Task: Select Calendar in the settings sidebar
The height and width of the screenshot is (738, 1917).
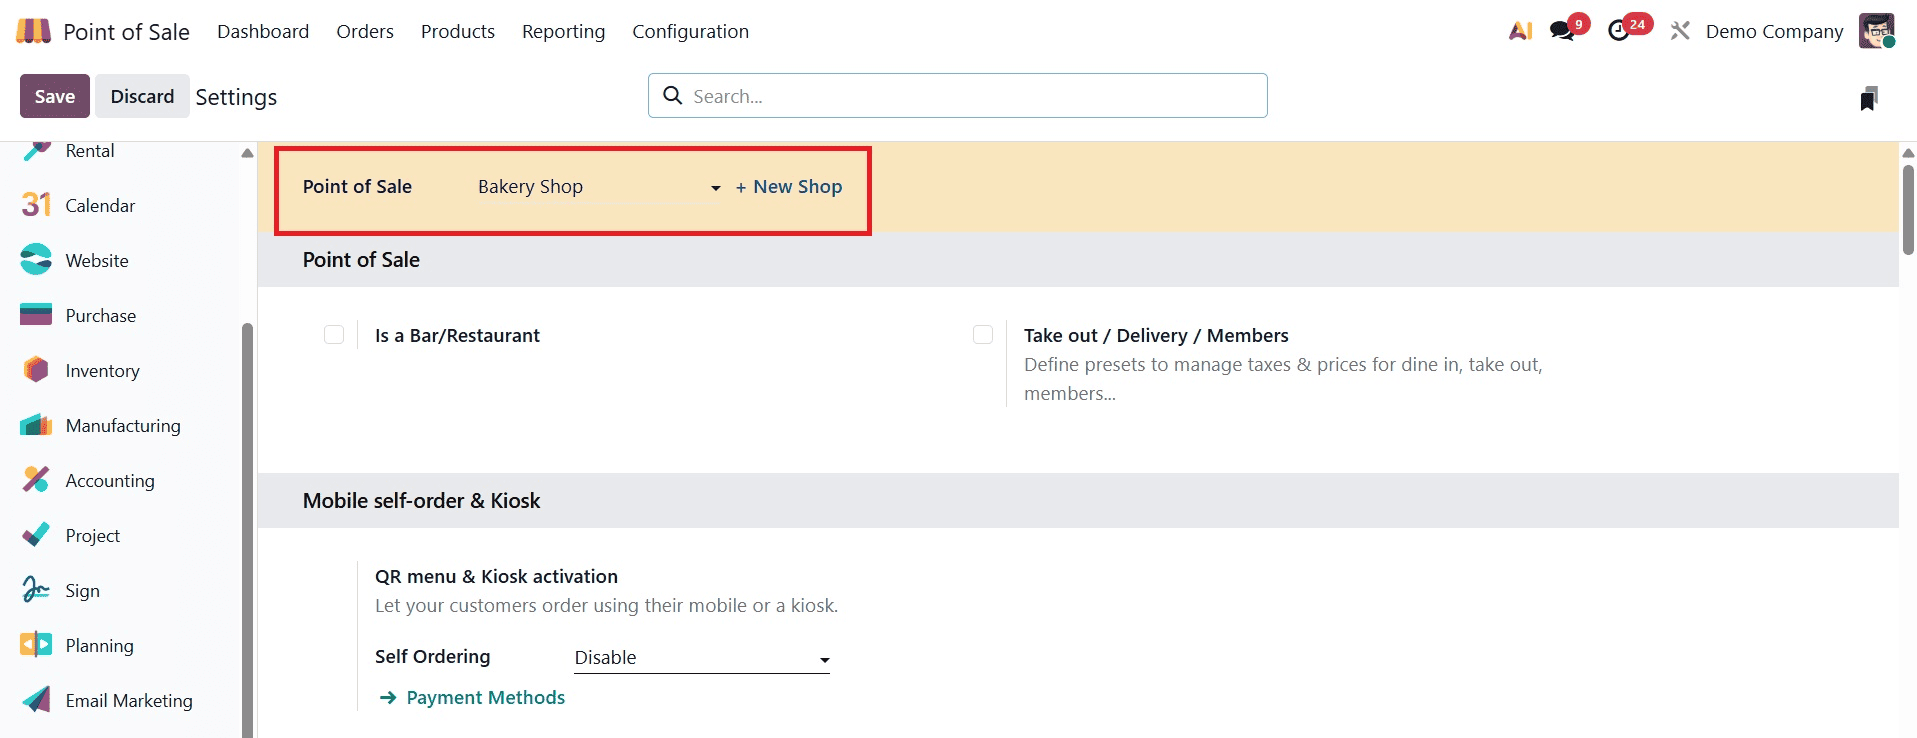Action: [x=100, y=206]
